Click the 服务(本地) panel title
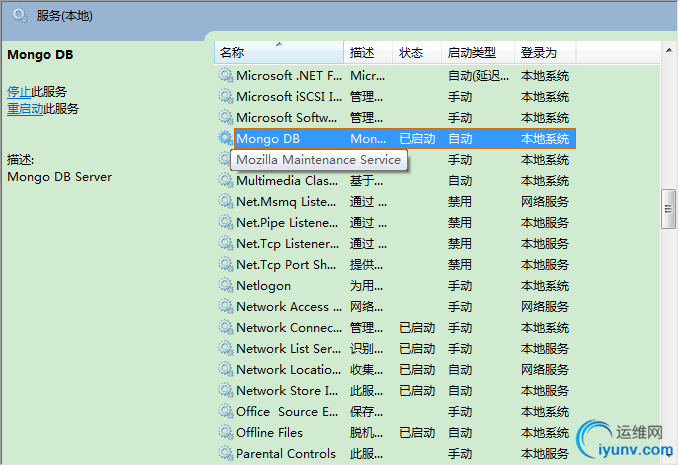 [65, 16]
